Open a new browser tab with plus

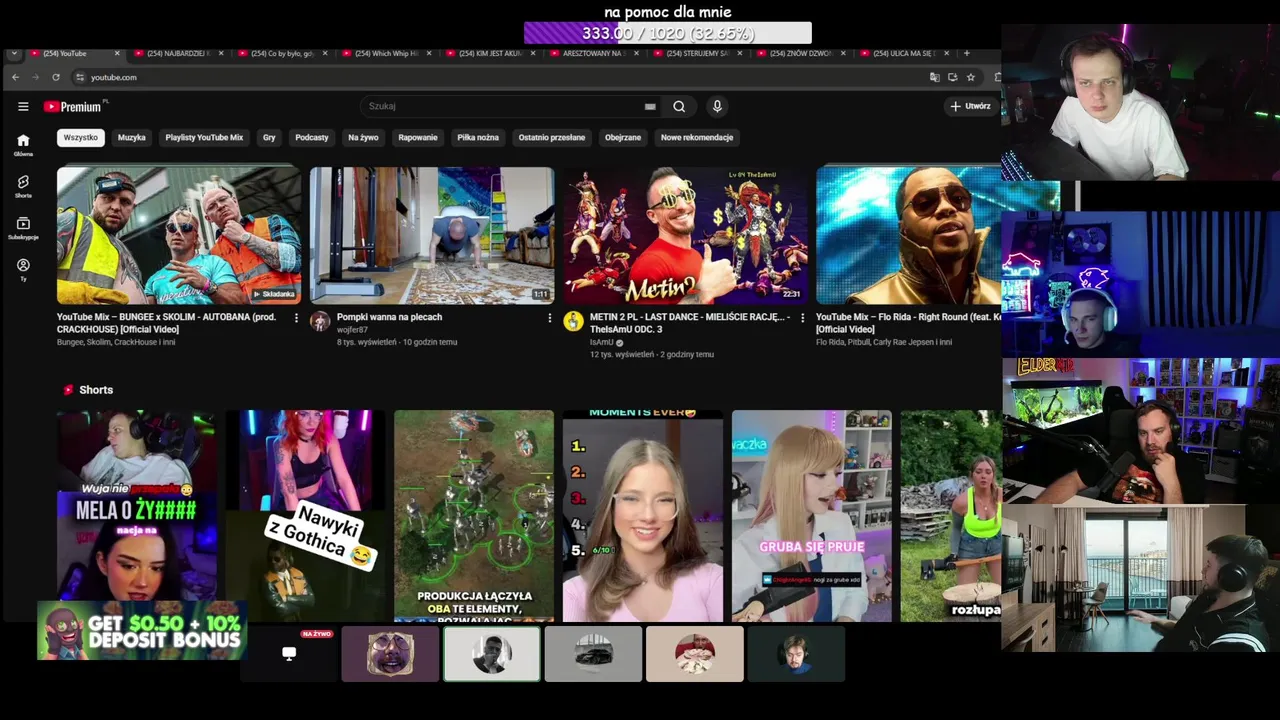[966, 53]
